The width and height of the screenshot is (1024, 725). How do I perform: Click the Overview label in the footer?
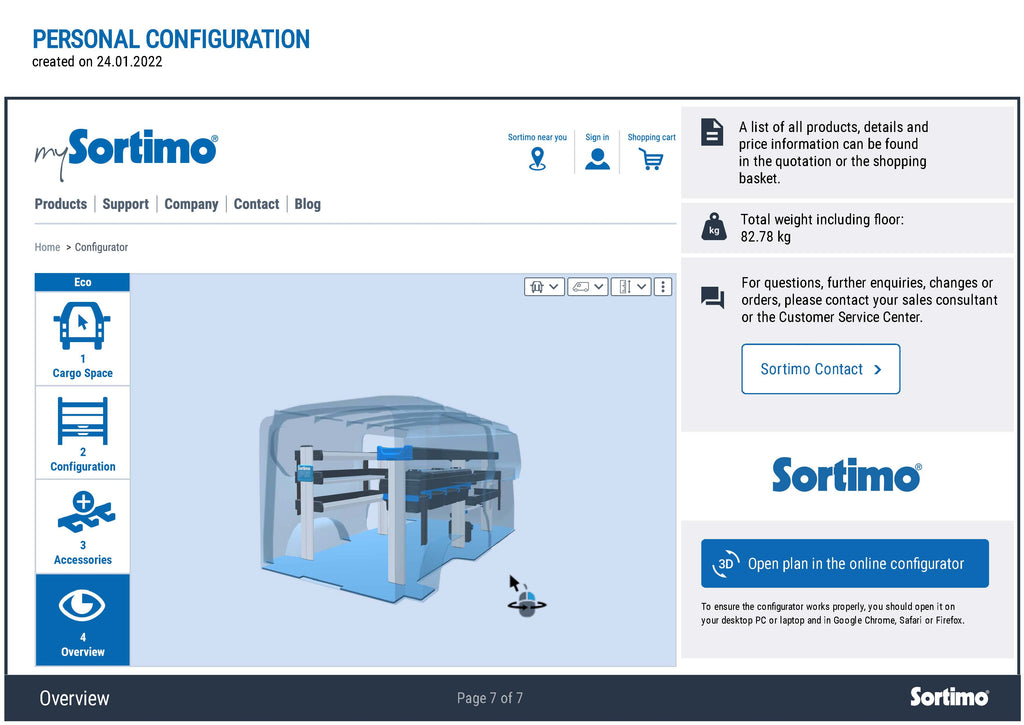coord(74,698)
